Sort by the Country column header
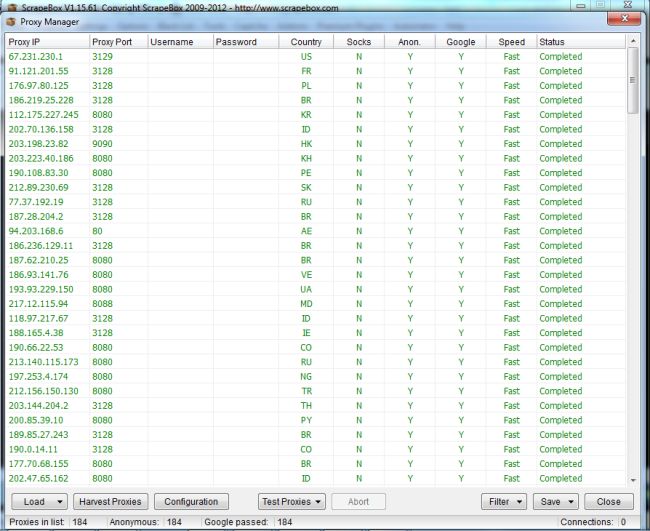Screen dimensions: 650x531 [306, 42]
